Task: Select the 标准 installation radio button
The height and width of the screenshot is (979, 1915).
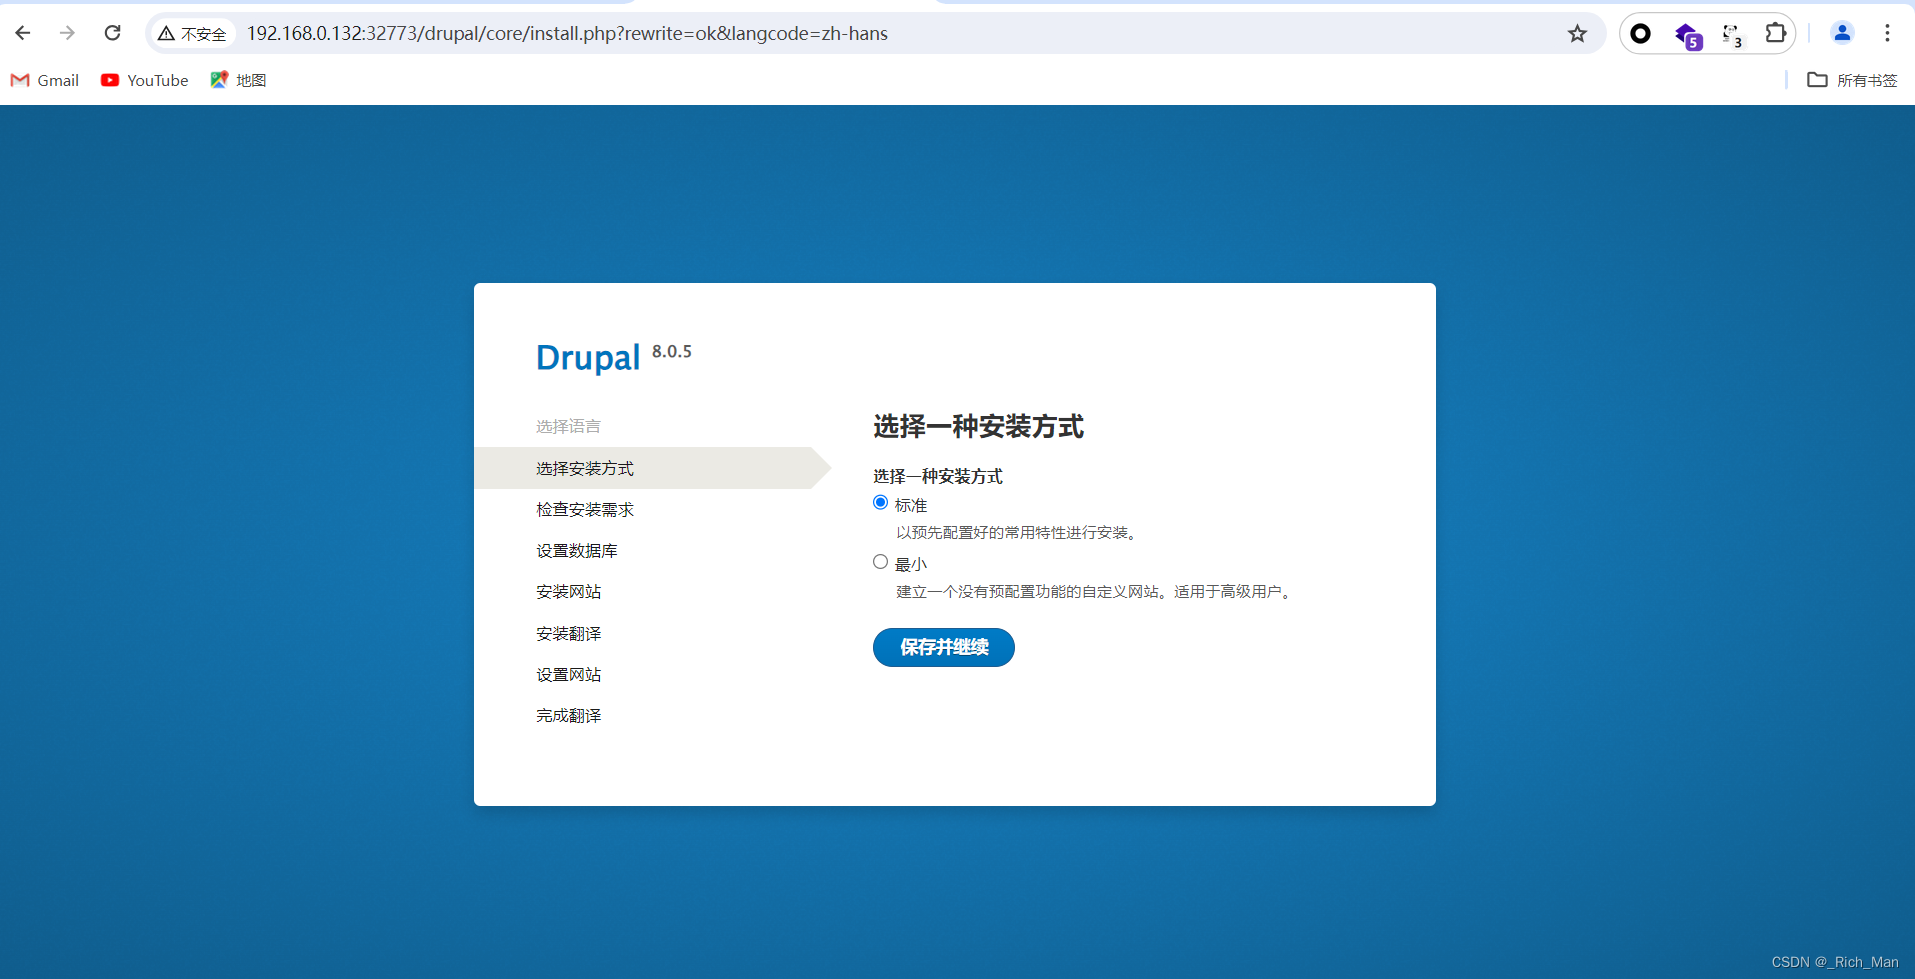Action: [880, 502]
